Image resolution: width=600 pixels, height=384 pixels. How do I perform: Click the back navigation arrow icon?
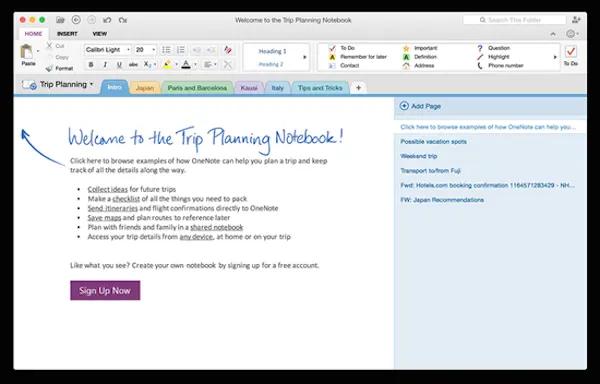click(x=76, y=20)
